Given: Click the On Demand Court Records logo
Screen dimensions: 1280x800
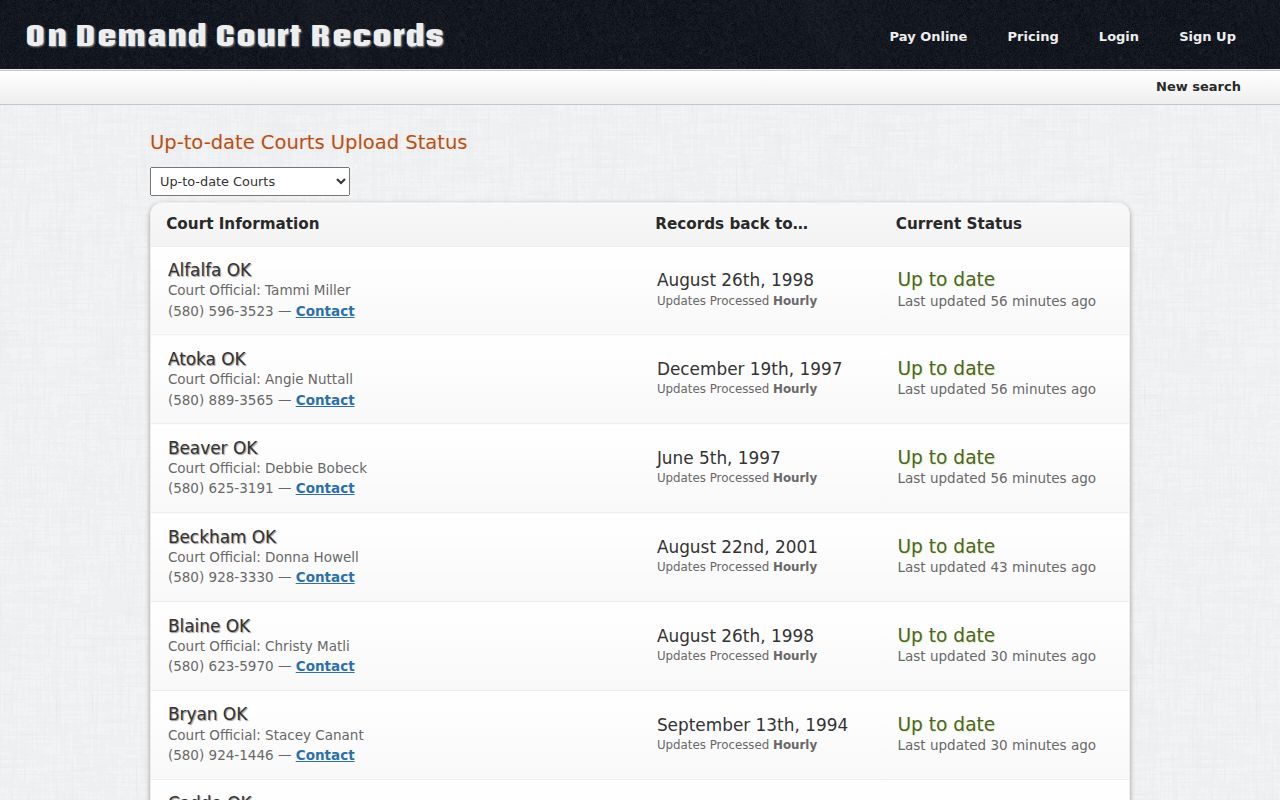Looking at the screenshot, I should [235, 36].
